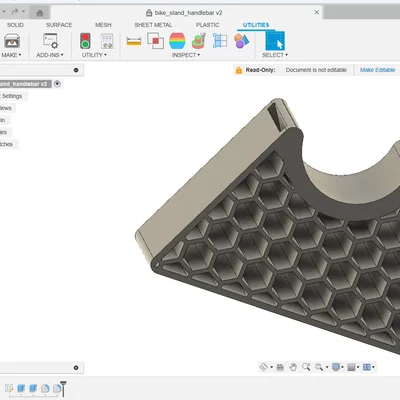400x400 pixels.
Task: Activate the Select cursor tool
Action: pos(275,41)
